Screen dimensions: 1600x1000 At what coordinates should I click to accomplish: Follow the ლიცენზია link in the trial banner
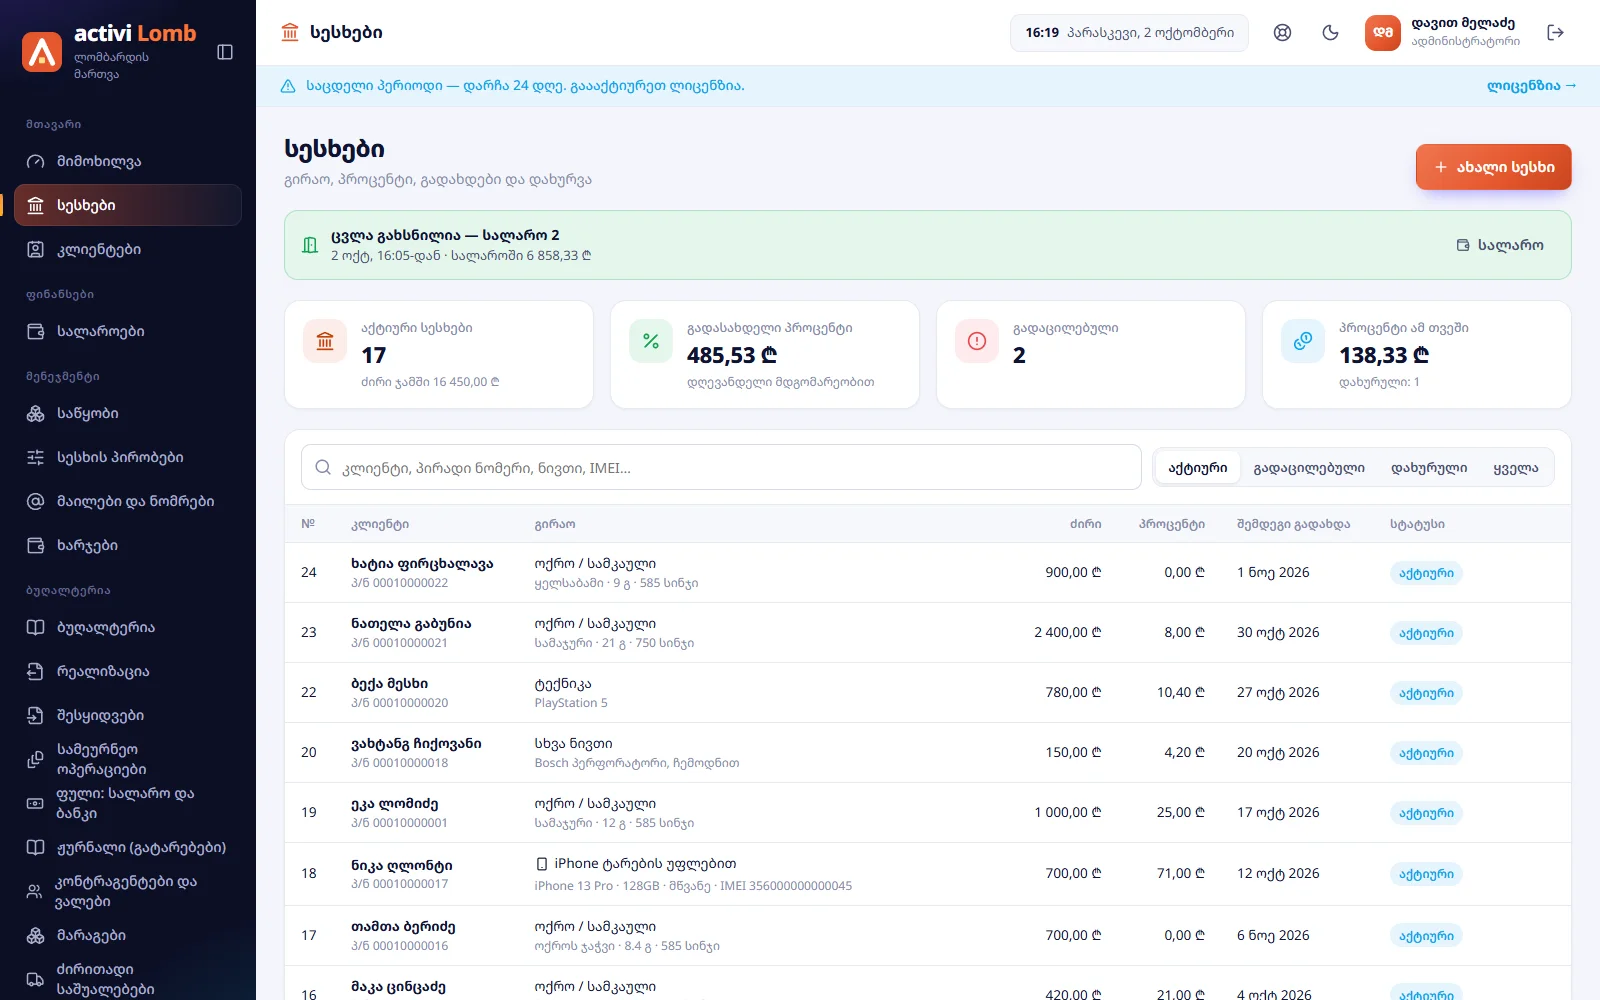point(1531,86)
